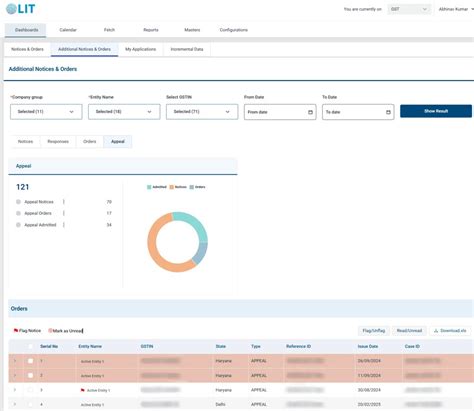Viewport: 474px width, 411px height.
Task: Click the Mark as Unread icon
Action: pos(50,331)
